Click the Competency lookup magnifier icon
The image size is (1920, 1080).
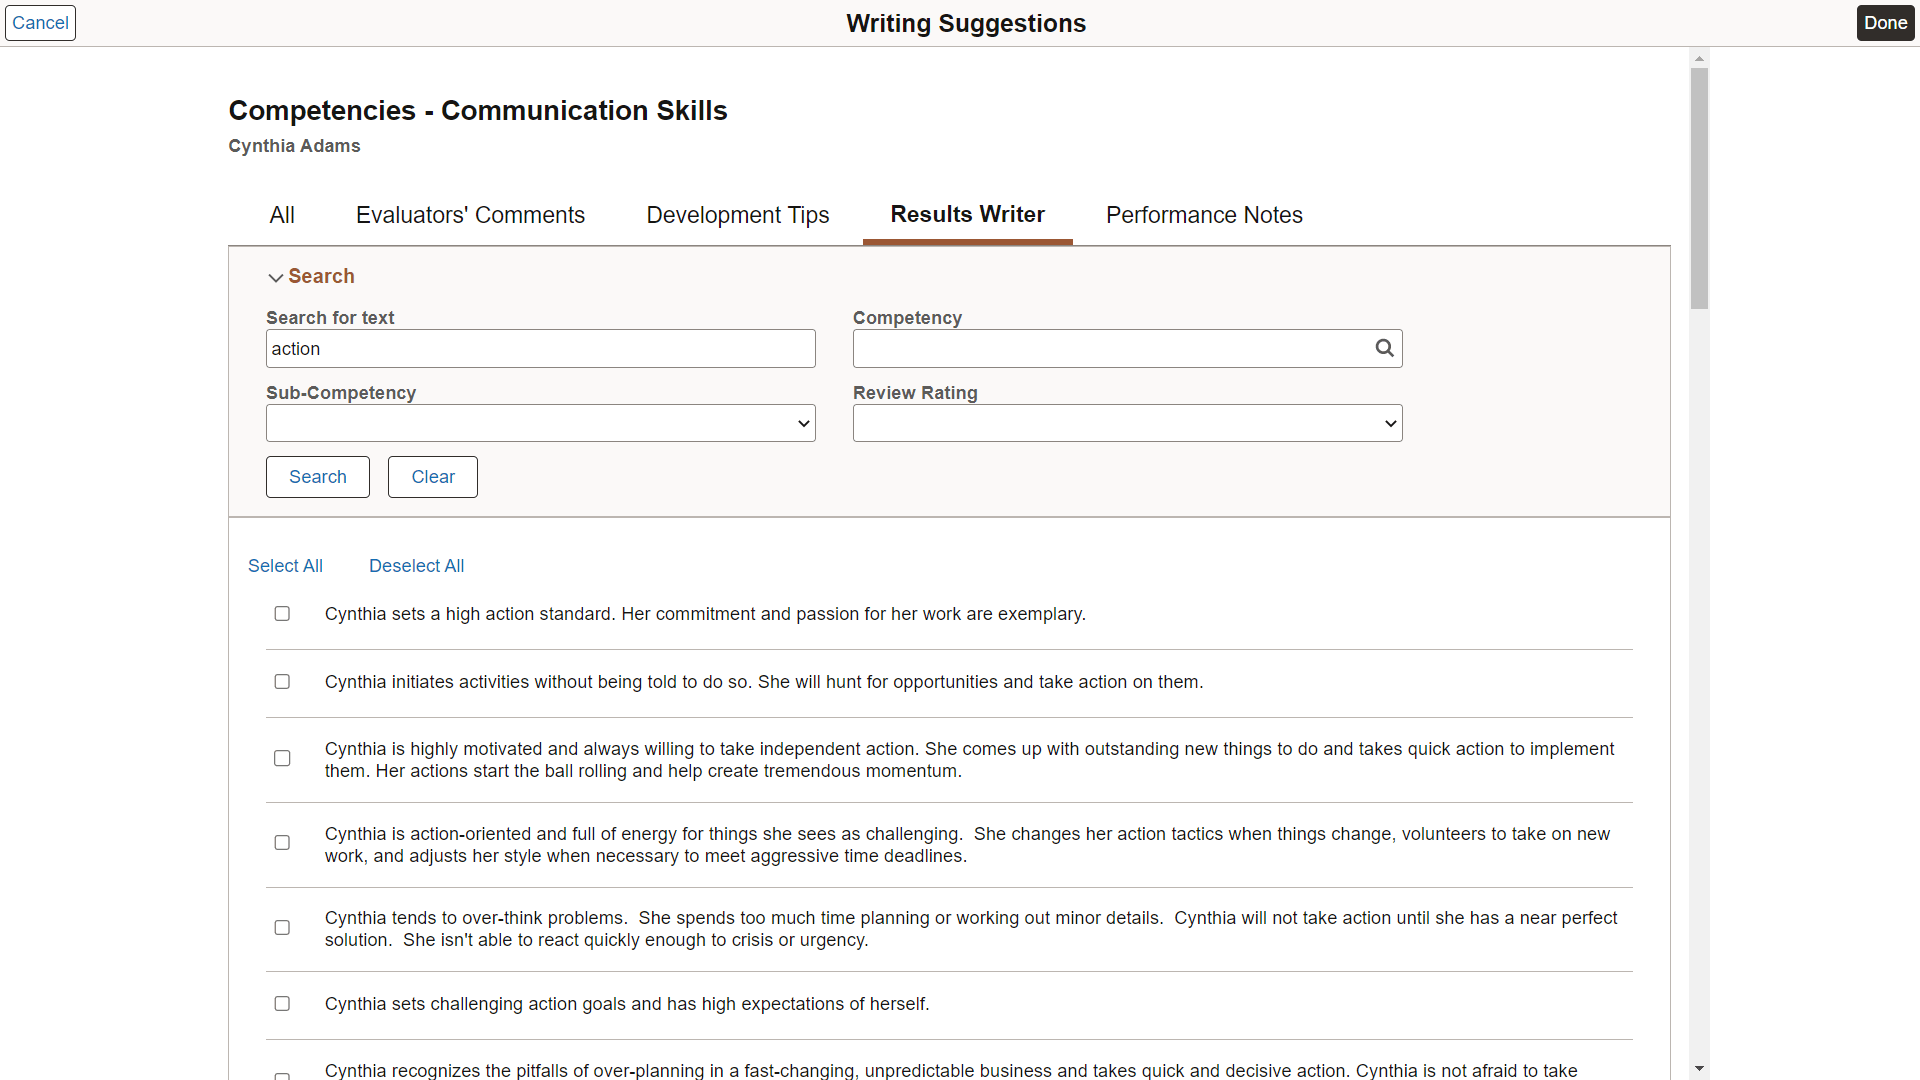click(x=1384, y=348)
